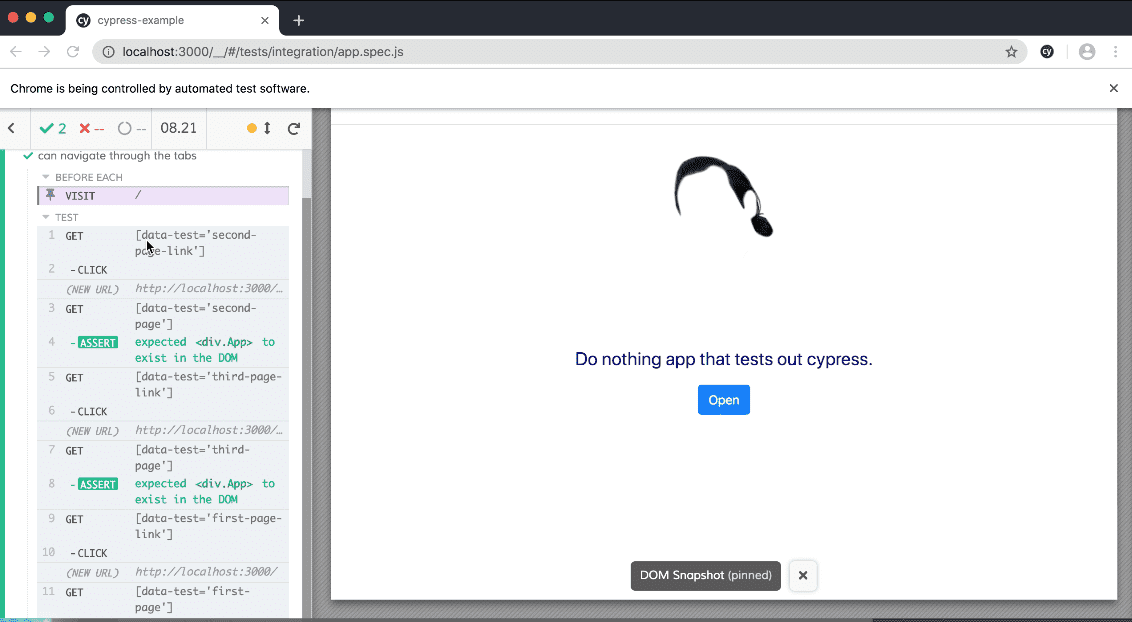This screenshot has width=1132, height=622.
Task: Select the pinned VISIT command row
Action: click(163, 196)
